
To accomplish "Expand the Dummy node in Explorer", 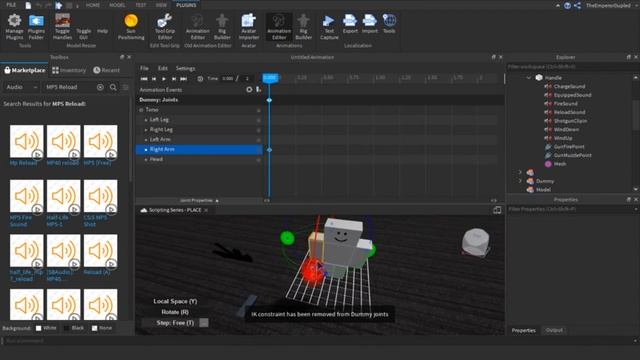I will (x=520, y=181).
